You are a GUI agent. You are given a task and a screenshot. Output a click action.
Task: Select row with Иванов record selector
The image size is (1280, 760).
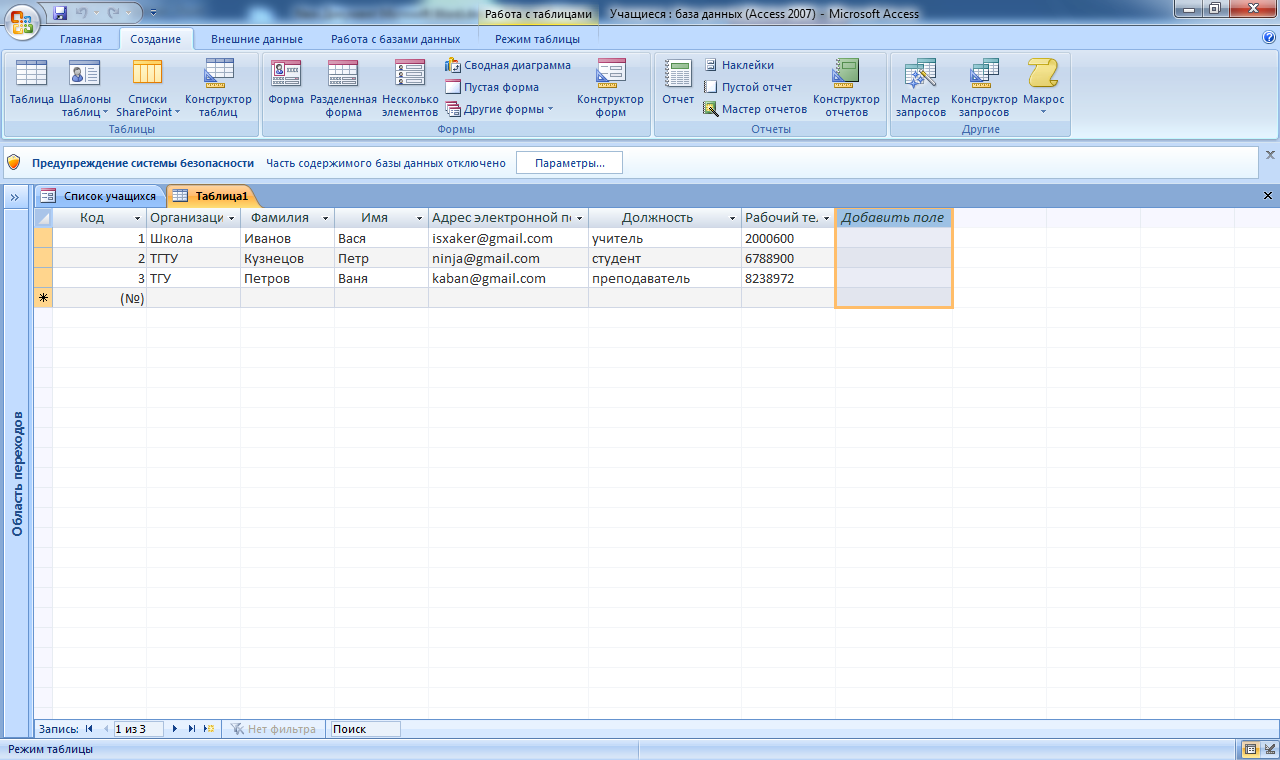point(43,238)
